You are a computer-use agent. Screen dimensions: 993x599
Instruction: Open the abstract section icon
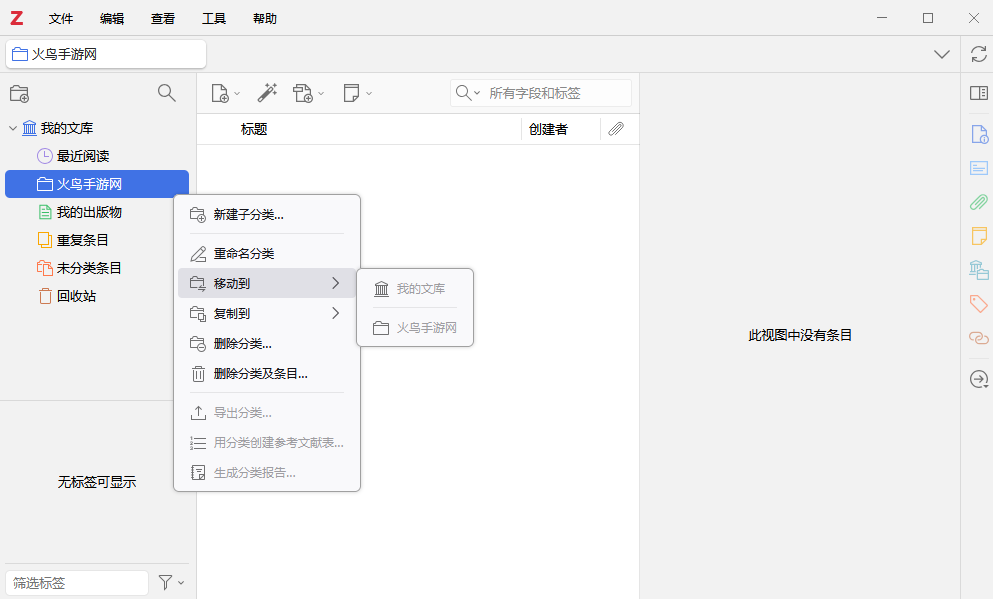coord(978,168)
